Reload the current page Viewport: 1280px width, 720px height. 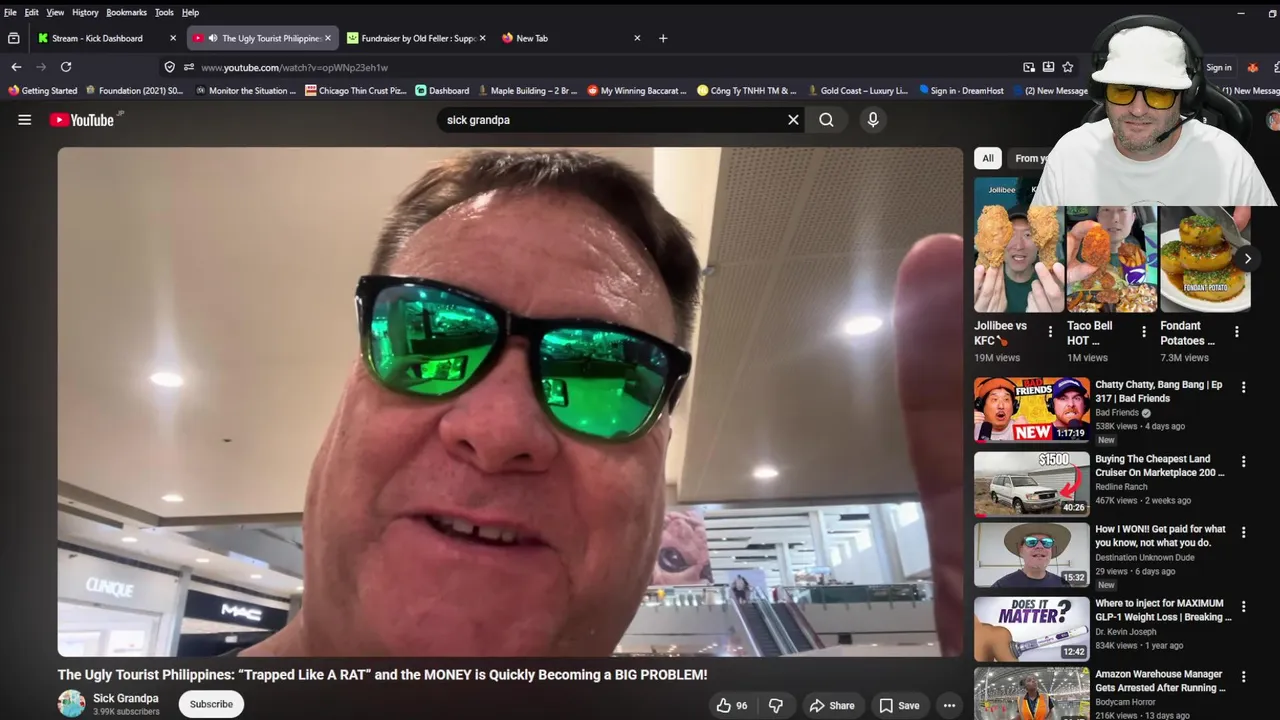pyautogui.click(x=66, y=67)
